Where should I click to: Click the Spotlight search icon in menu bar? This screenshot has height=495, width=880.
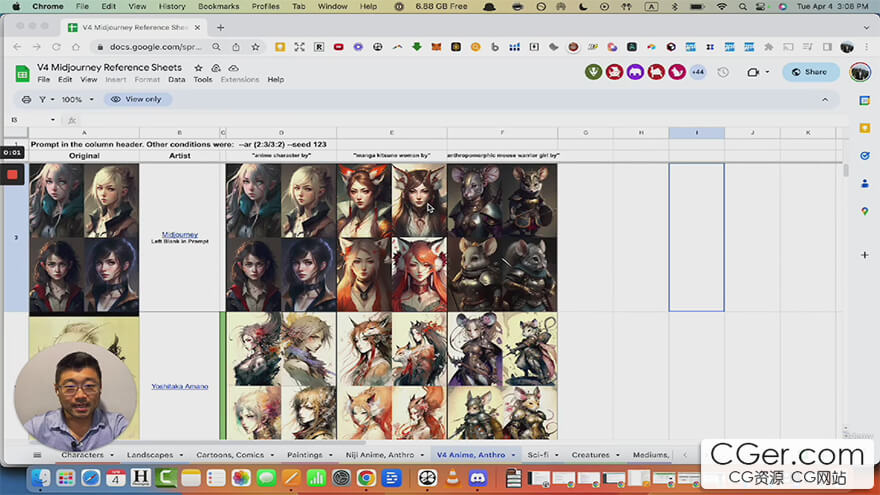742,7
